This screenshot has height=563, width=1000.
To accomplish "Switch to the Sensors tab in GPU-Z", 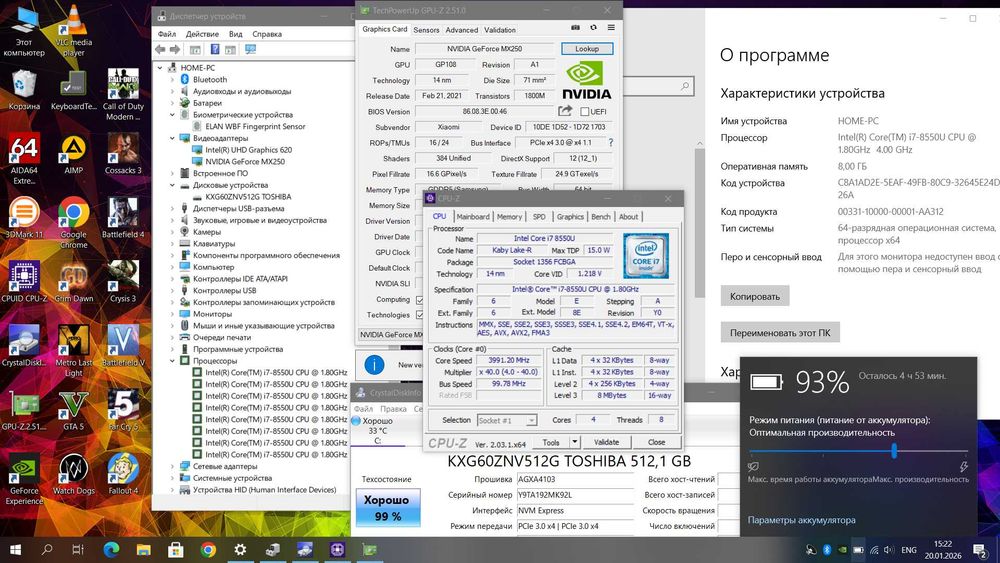I will coord(426,30).
